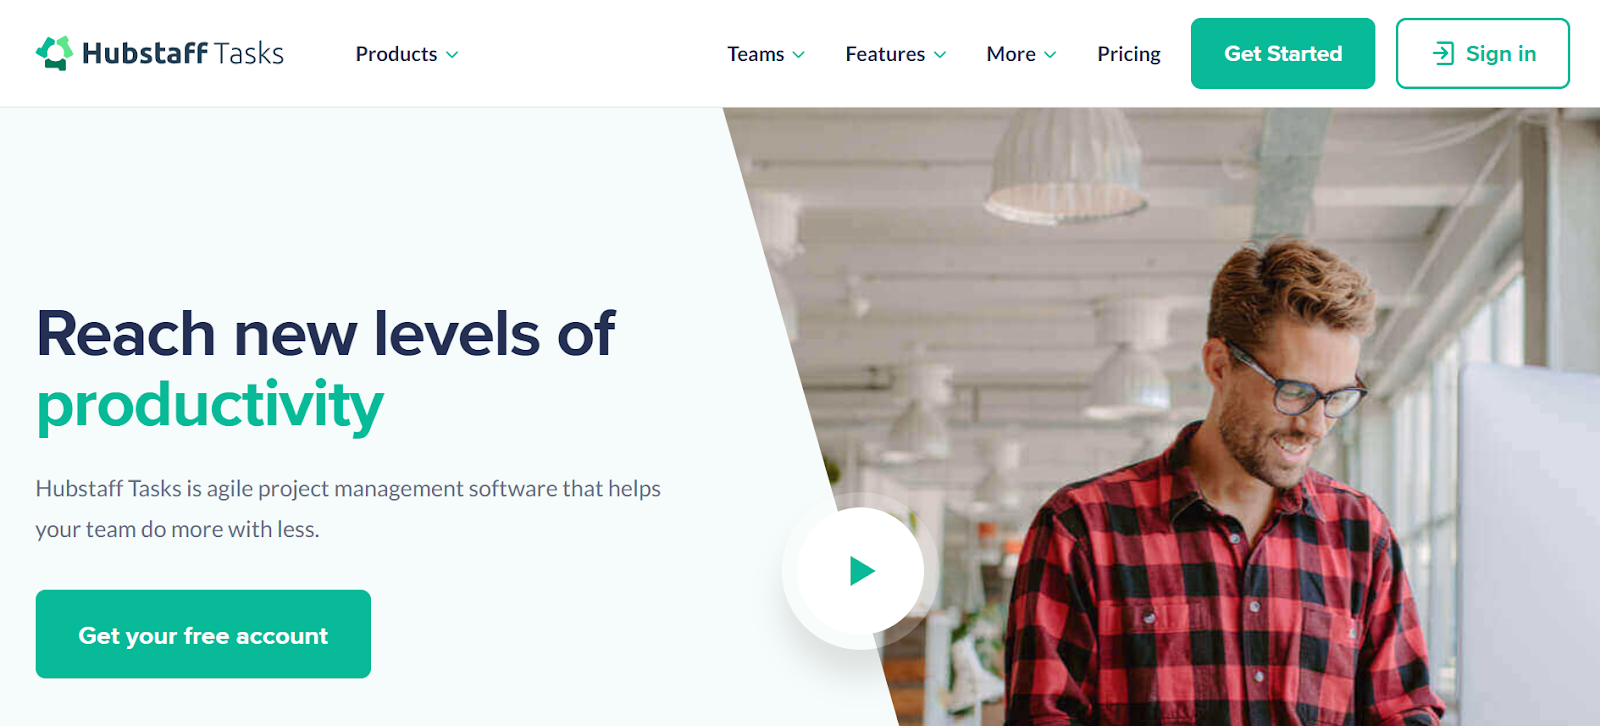Play the video with the green triangle
Image resolution: width=1600 pixels, height=726 pixels.
(x=862, y=571)
